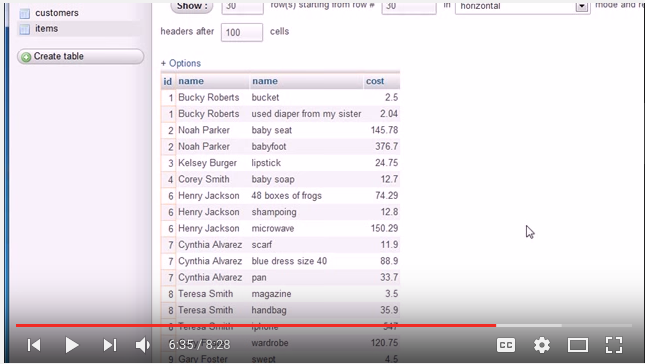
Task: Select cost value 120.75
Action: click(x=384, y=343)
